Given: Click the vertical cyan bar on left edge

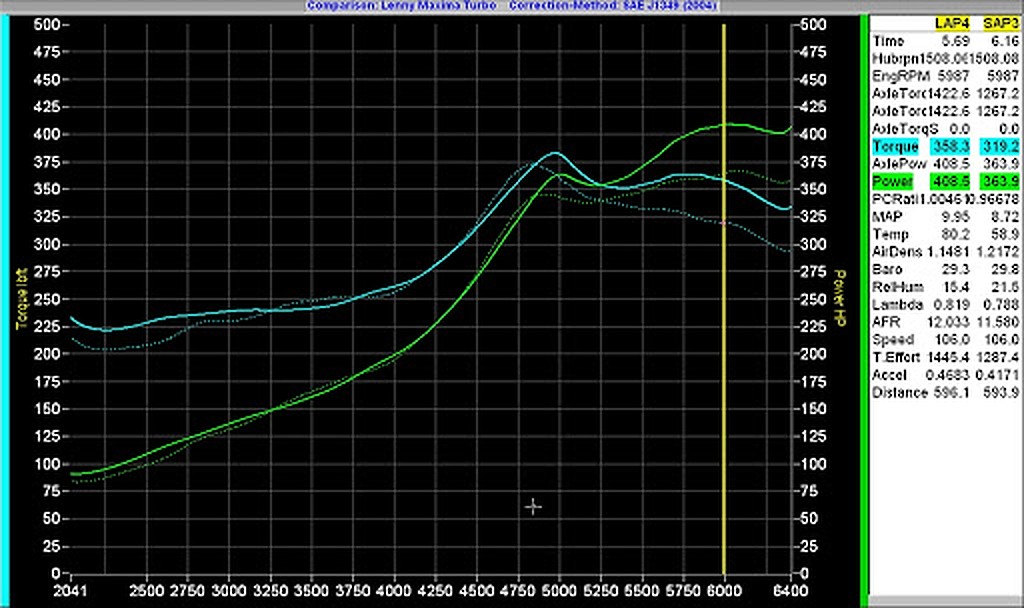Looking at the screenshot, I should click(5, 300).
